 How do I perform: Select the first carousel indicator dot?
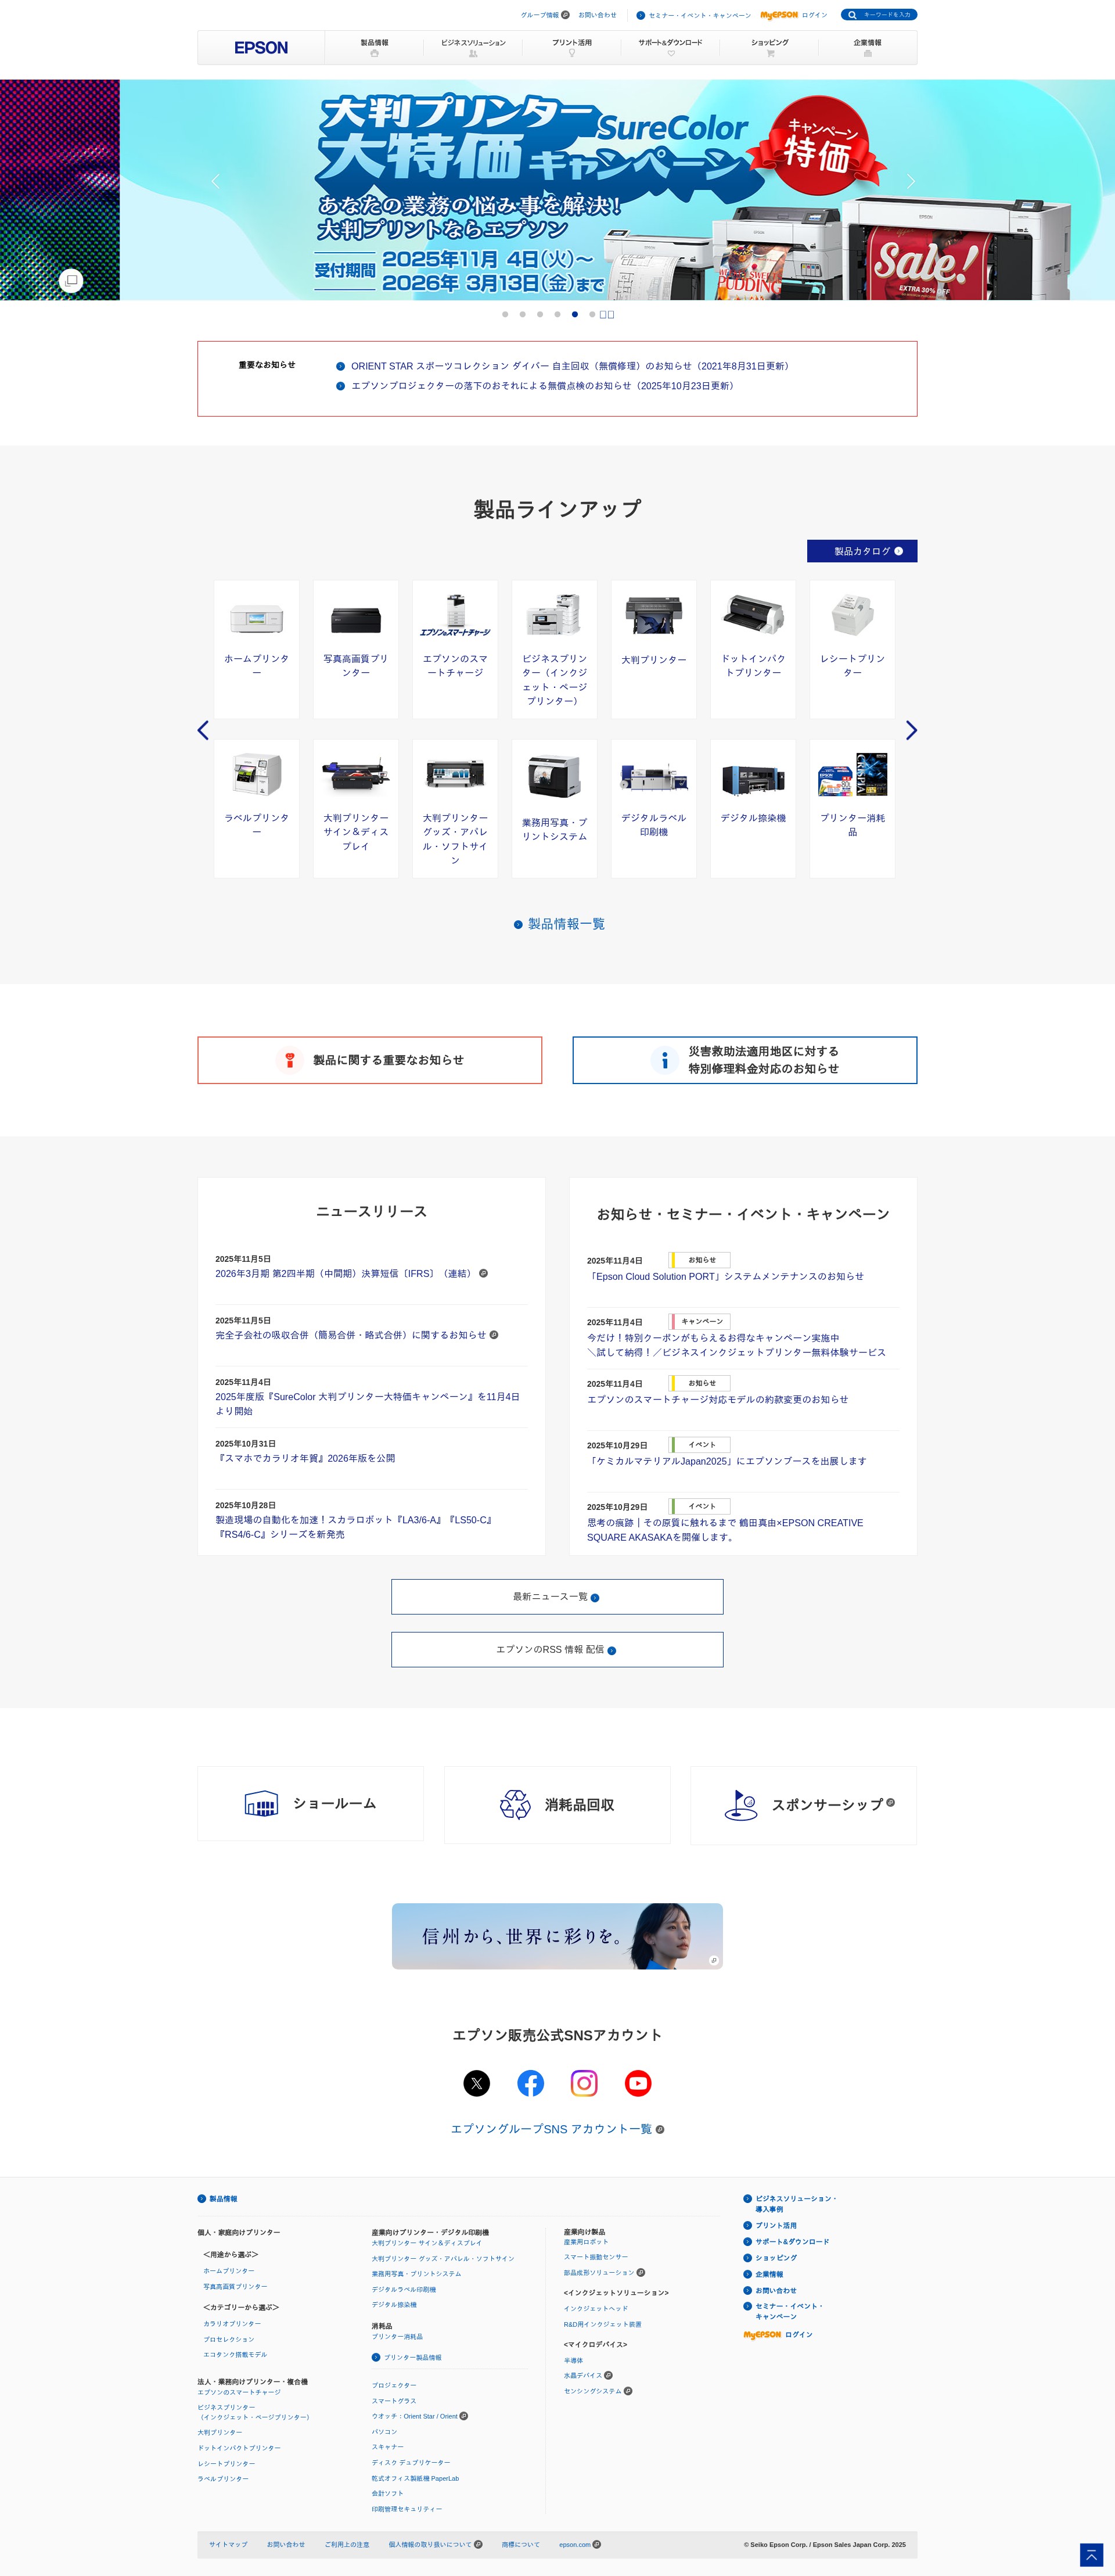pos(505,314)
